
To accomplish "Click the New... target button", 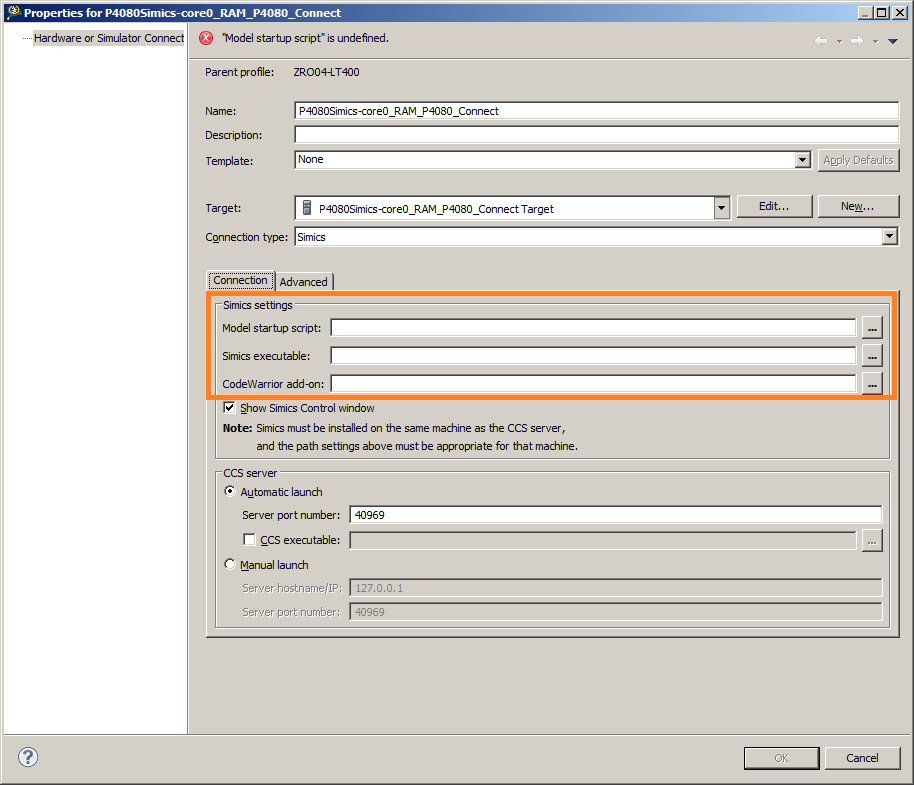I will 858,206.
